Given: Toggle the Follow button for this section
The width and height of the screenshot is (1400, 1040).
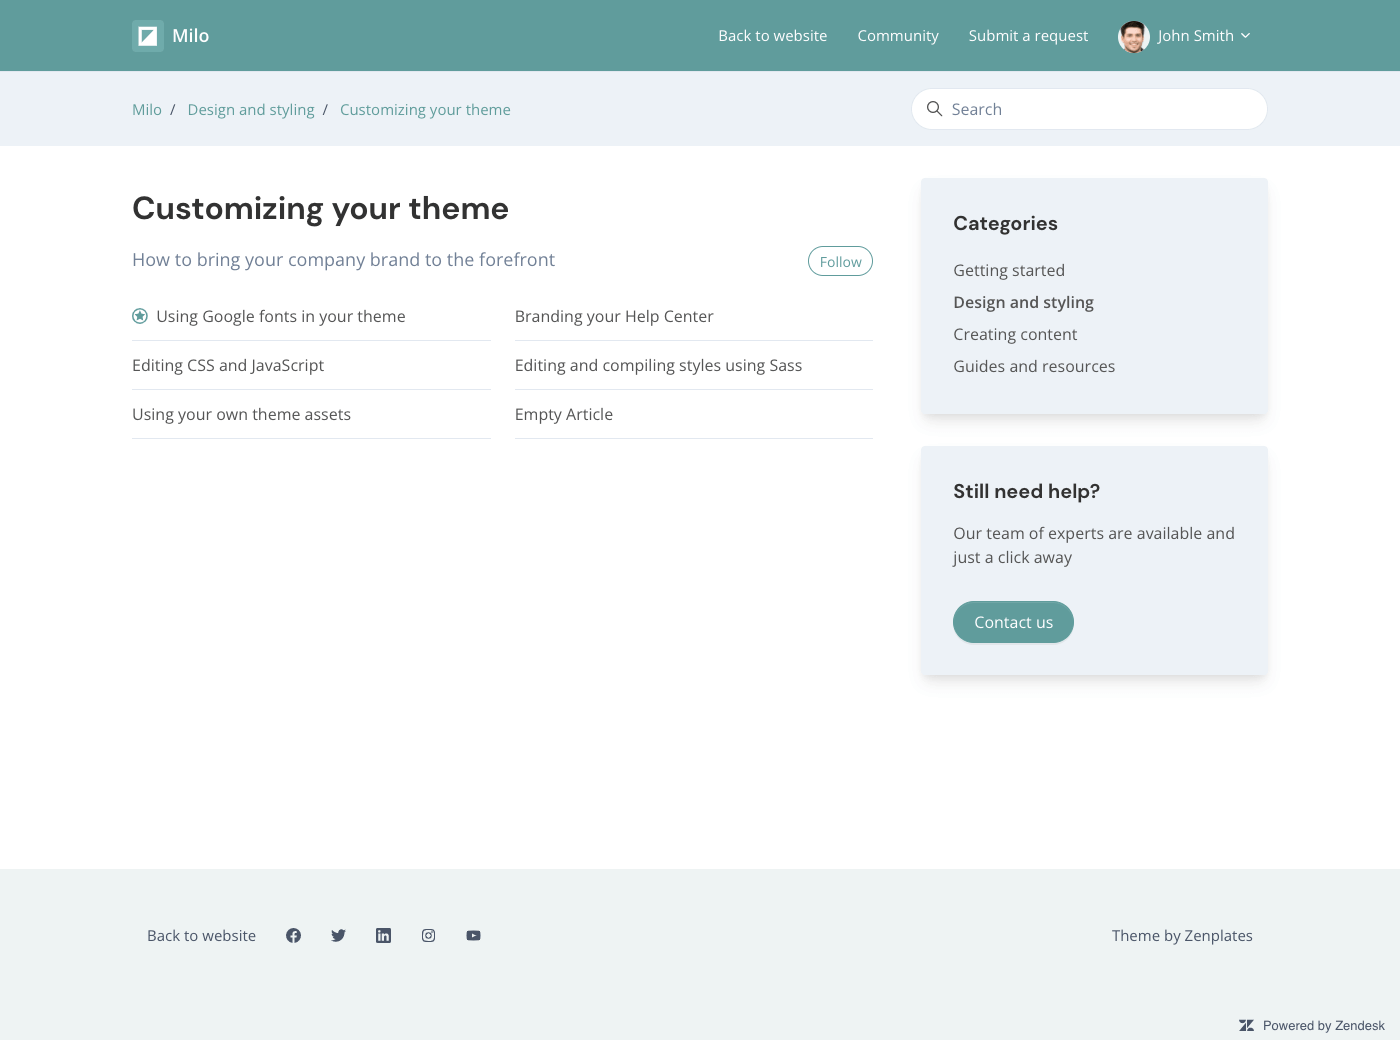Looking at the screenshot, I should pos(840,261).
